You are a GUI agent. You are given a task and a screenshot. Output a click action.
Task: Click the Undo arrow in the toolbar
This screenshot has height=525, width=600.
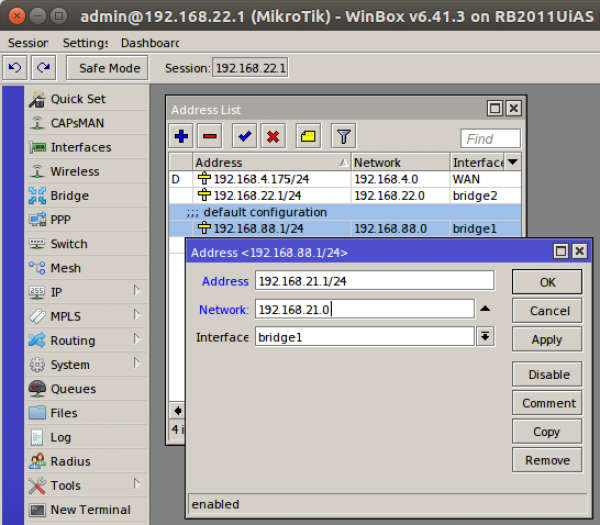(x=15, y=68)
